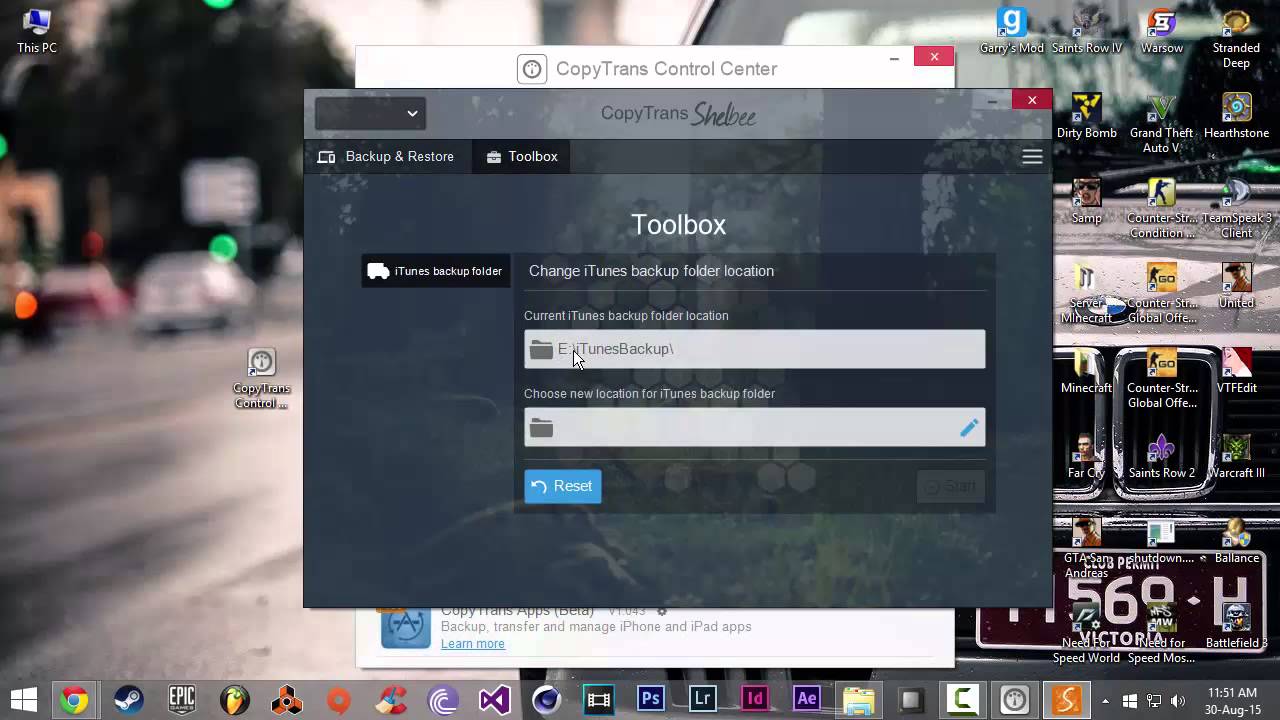The height and width of the screenshot is (720, 1280).
Task: Switch to CopyTrans Control Center taskbar button
Action: pyautogui.click(x=1015, y=700)
